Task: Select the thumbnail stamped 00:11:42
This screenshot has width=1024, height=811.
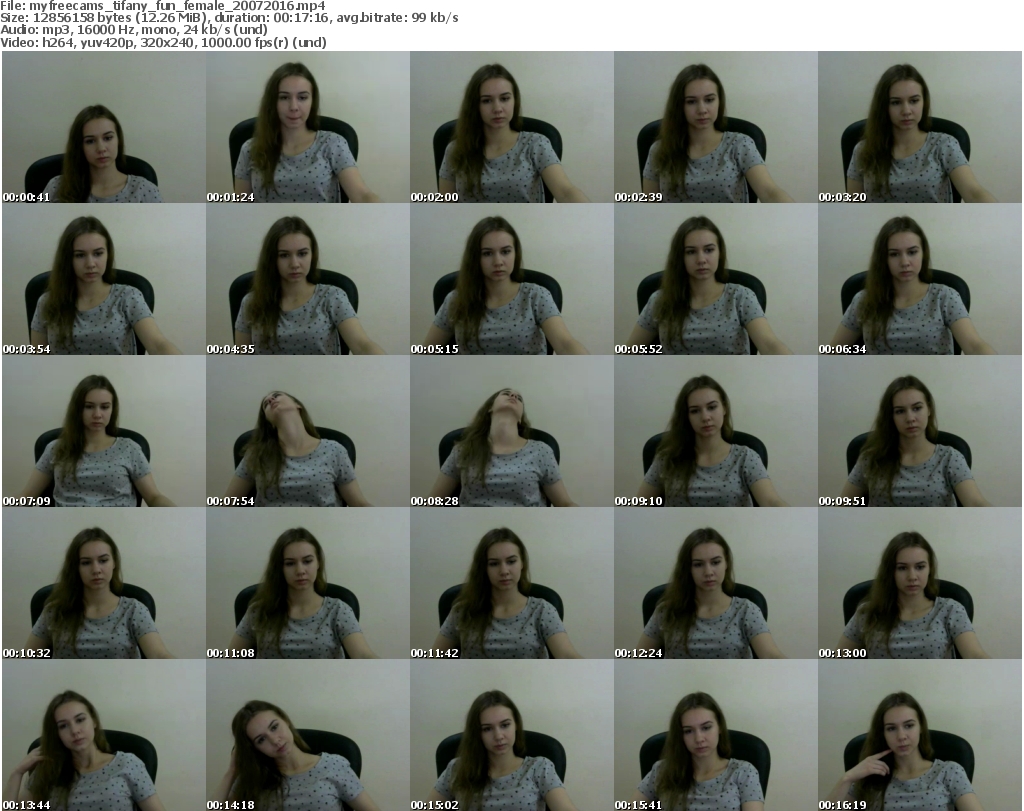Action: click(x=511, y=583)
